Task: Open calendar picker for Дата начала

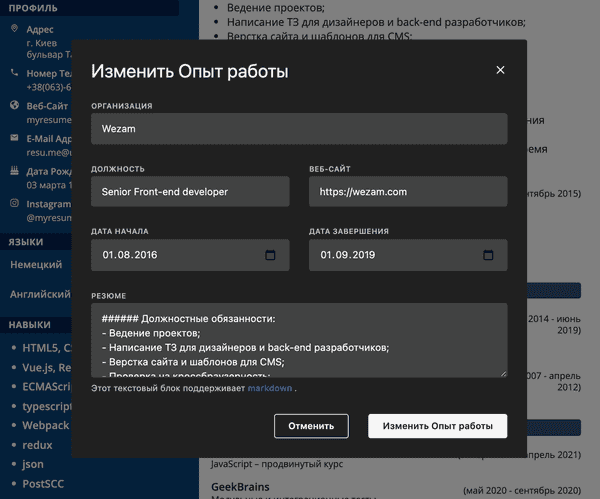Action: point(270,255)
